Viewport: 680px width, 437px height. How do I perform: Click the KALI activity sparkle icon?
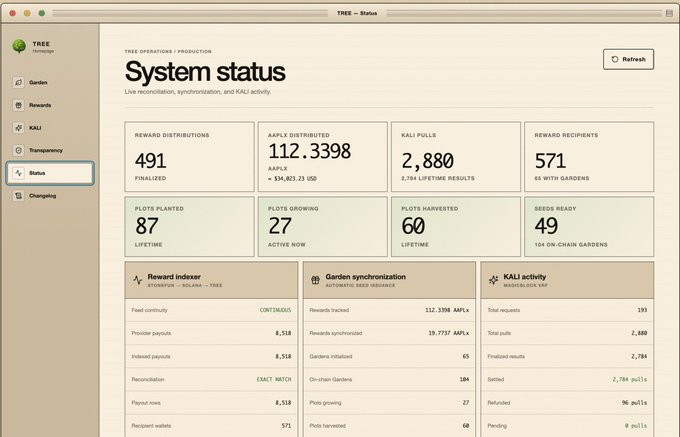point(494,280)
